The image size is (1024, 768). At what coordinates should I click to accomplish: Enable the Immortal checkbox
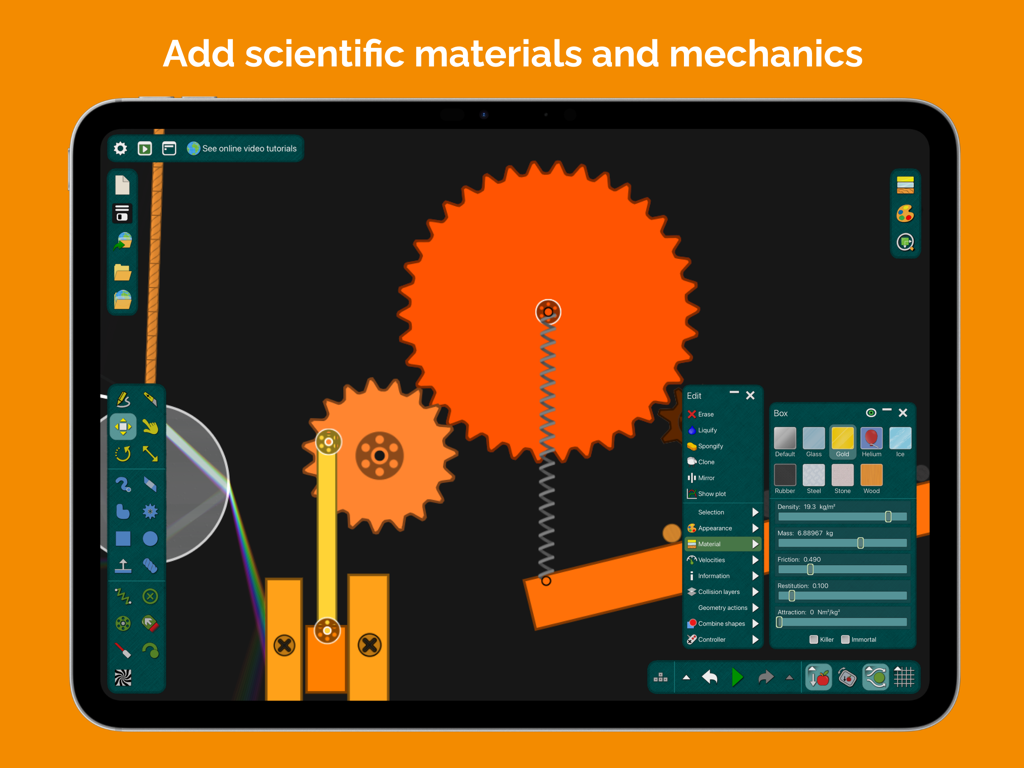(x=845, y=640)
